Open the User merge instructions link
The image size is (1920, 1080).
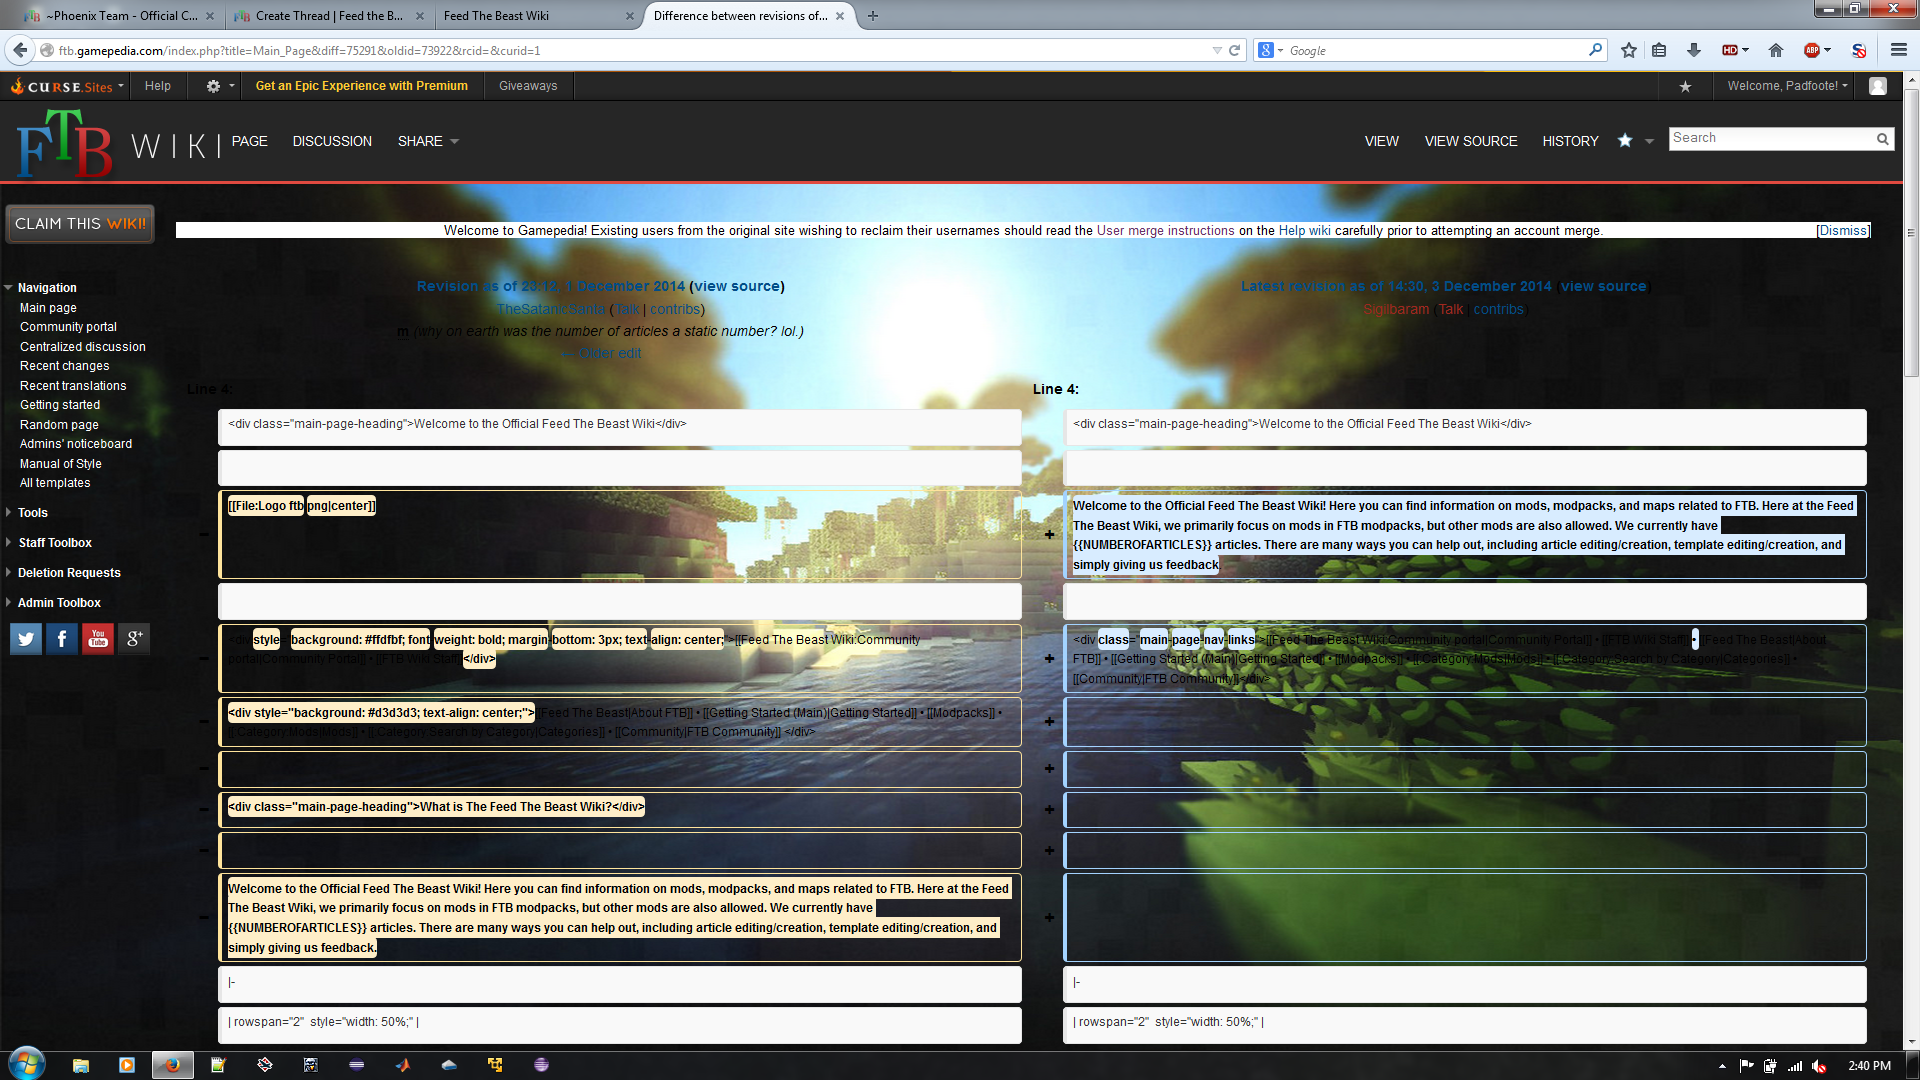tap(1165, 231)
